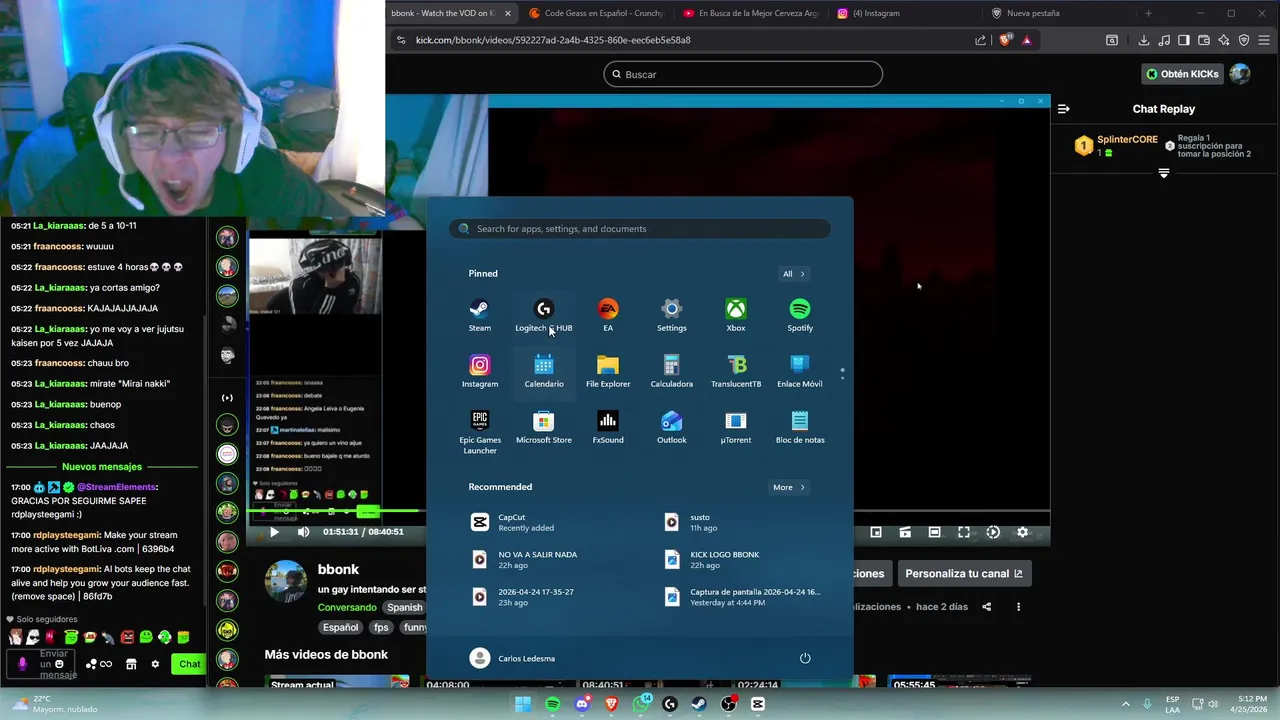Collapse the Chat Replay panel
The height and width of the screenshot is (720, 1280).
(1064, 109)
